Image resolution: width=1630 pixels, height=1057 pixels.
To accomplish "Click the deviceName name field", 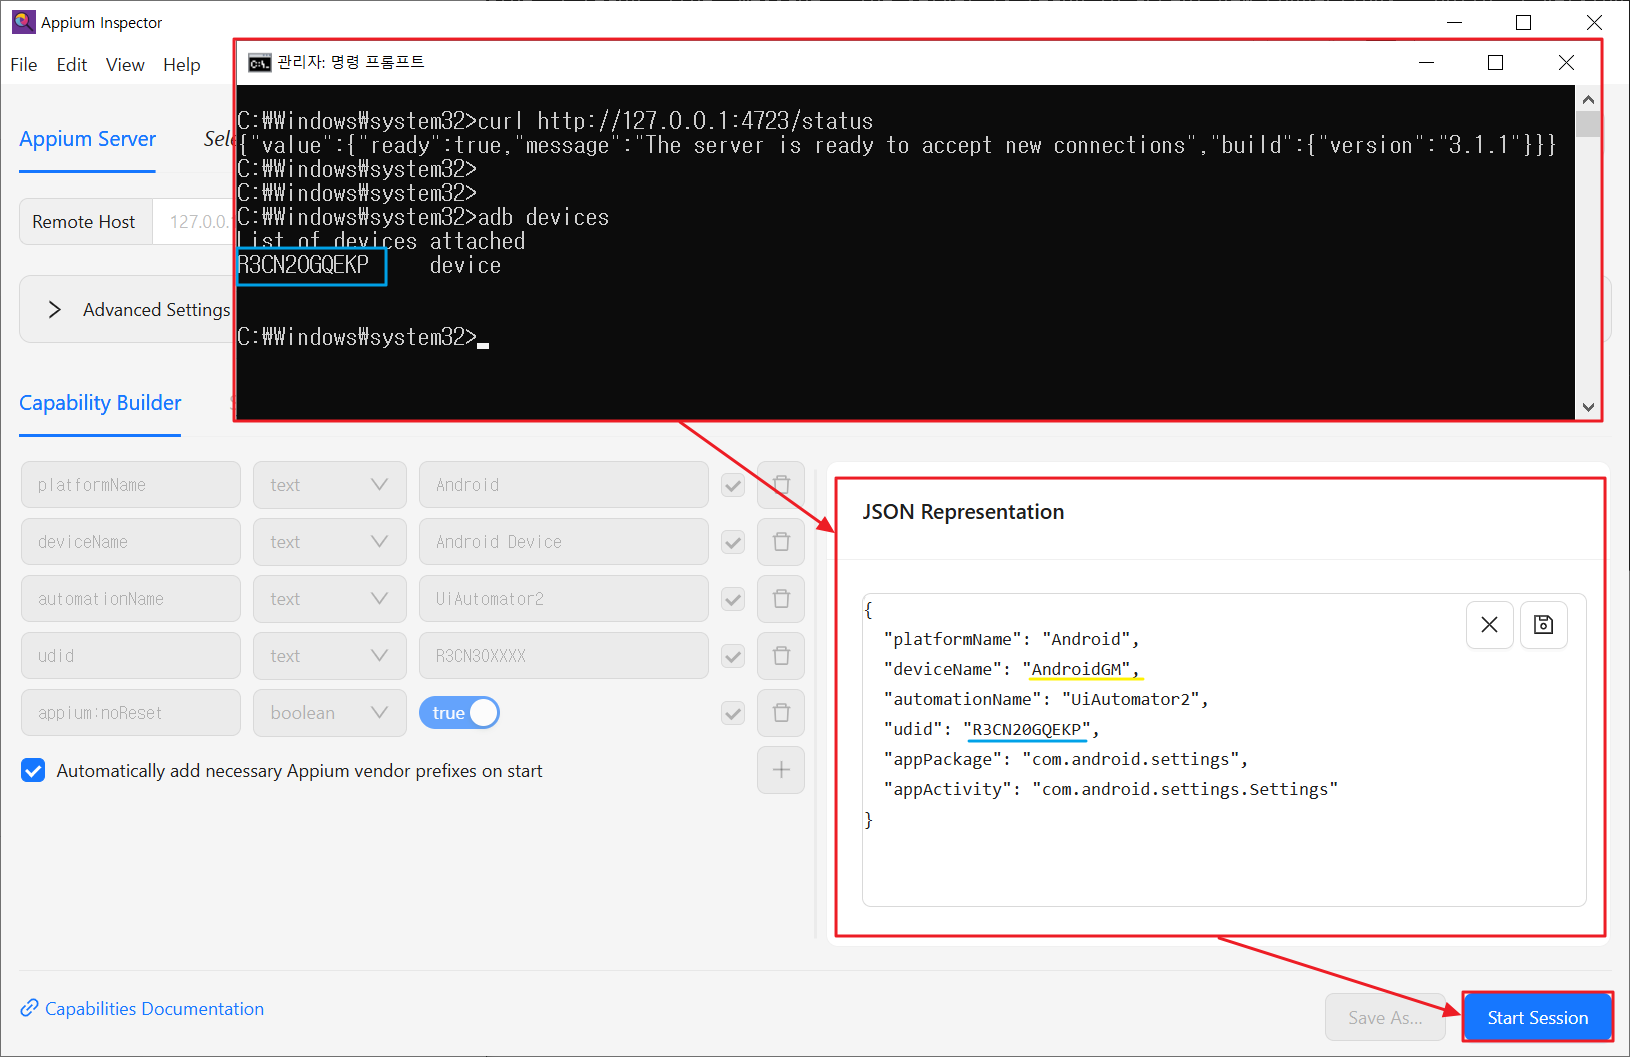I will click(131, 542).
